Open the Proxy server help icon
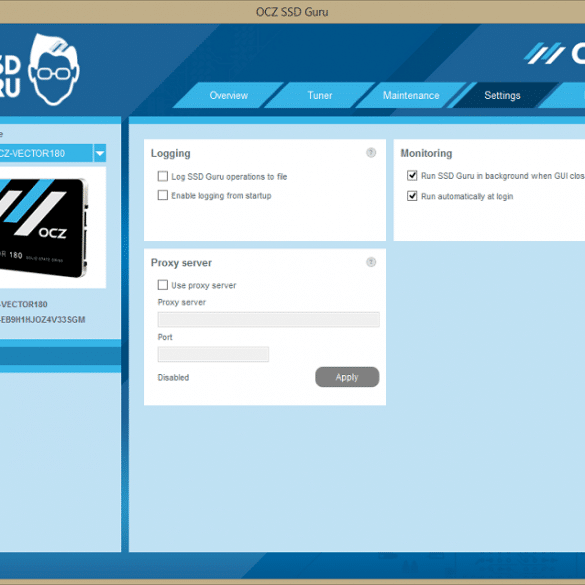Screen dimensions: 585x585 coord(371,262)
